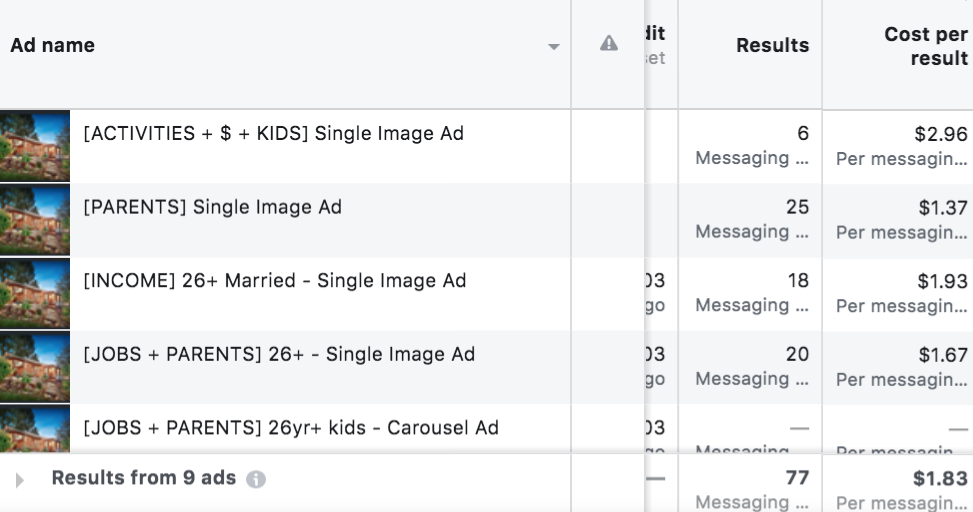Open [ACTIVITIES + $ + KIDS] Single Image Ad
973x512 pixels.
(x=273, y=134)
